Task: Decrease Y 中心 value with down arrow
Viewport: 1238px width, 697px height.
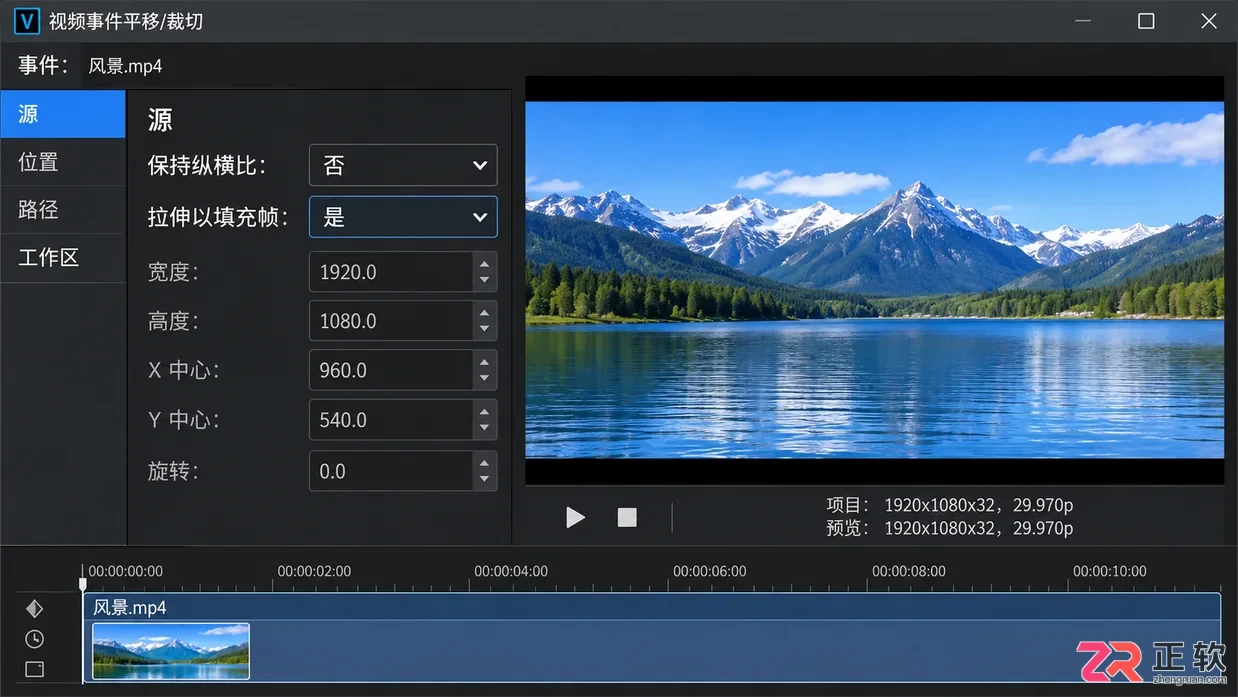Action: (484, 428)
